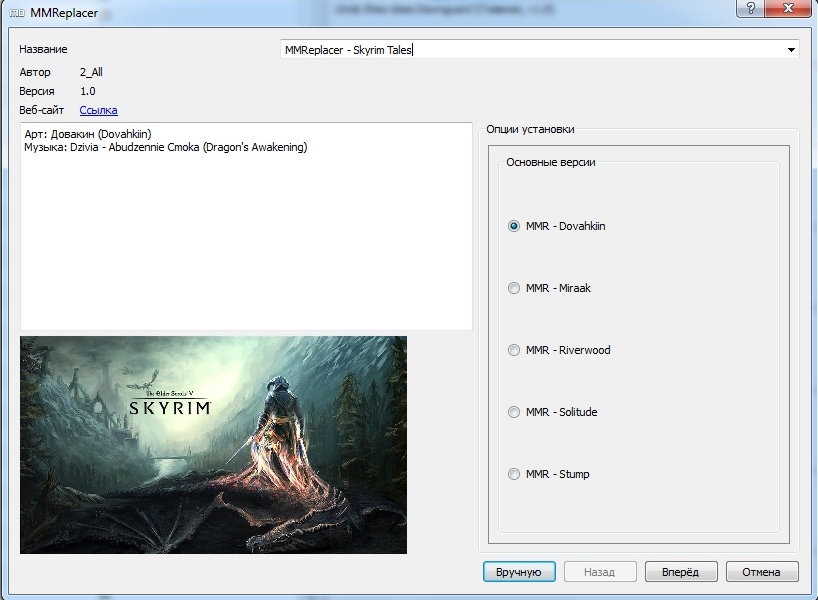This screenshot has height=600, width=818.
Task: Click inside the description text box
Action: [245, 240]
